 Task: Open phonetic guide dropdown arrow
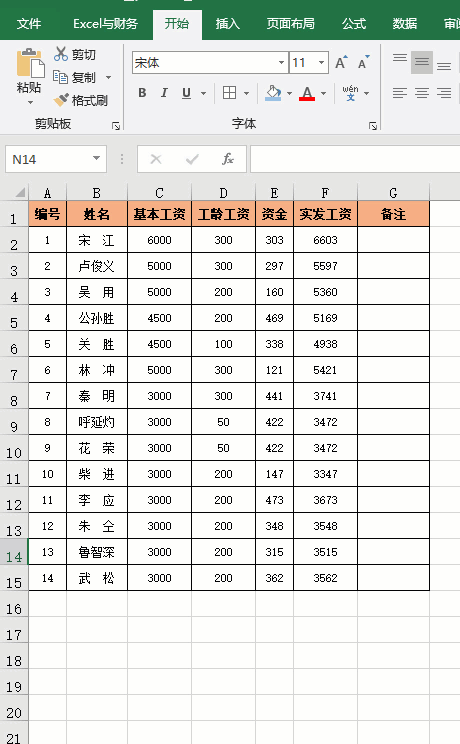point(366,93)
